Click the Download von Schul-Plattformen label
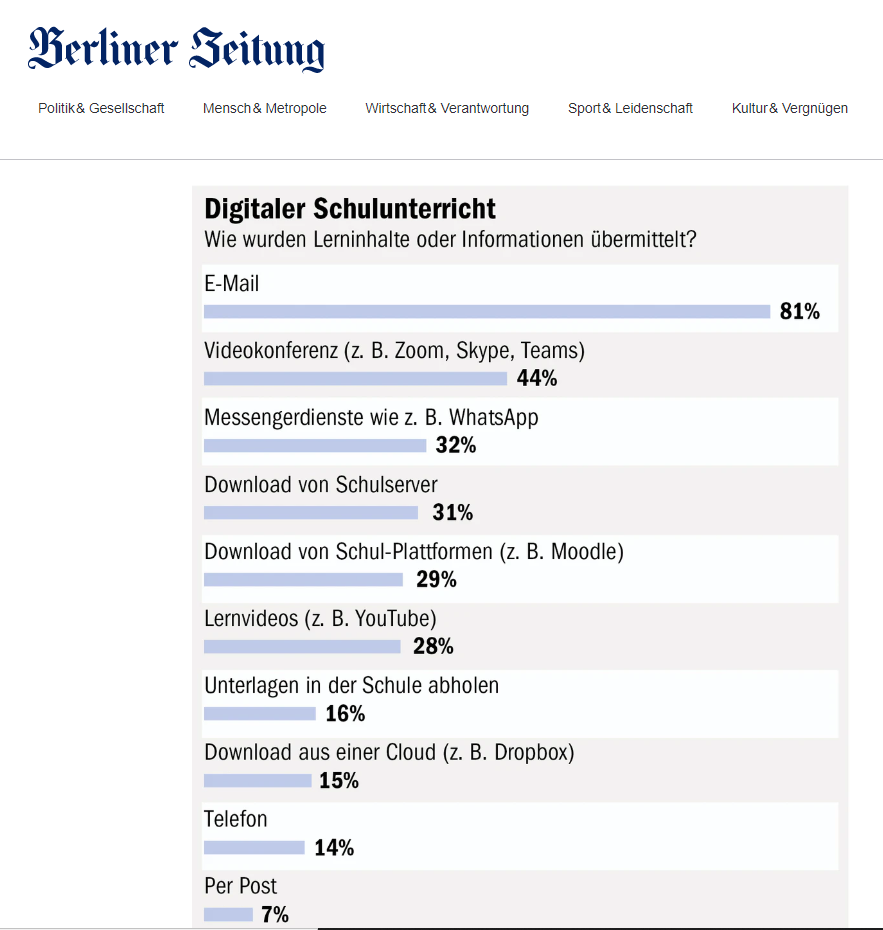The height and width of the screenshot is (930, 883). pyautogui.click(x=413, y=551)
